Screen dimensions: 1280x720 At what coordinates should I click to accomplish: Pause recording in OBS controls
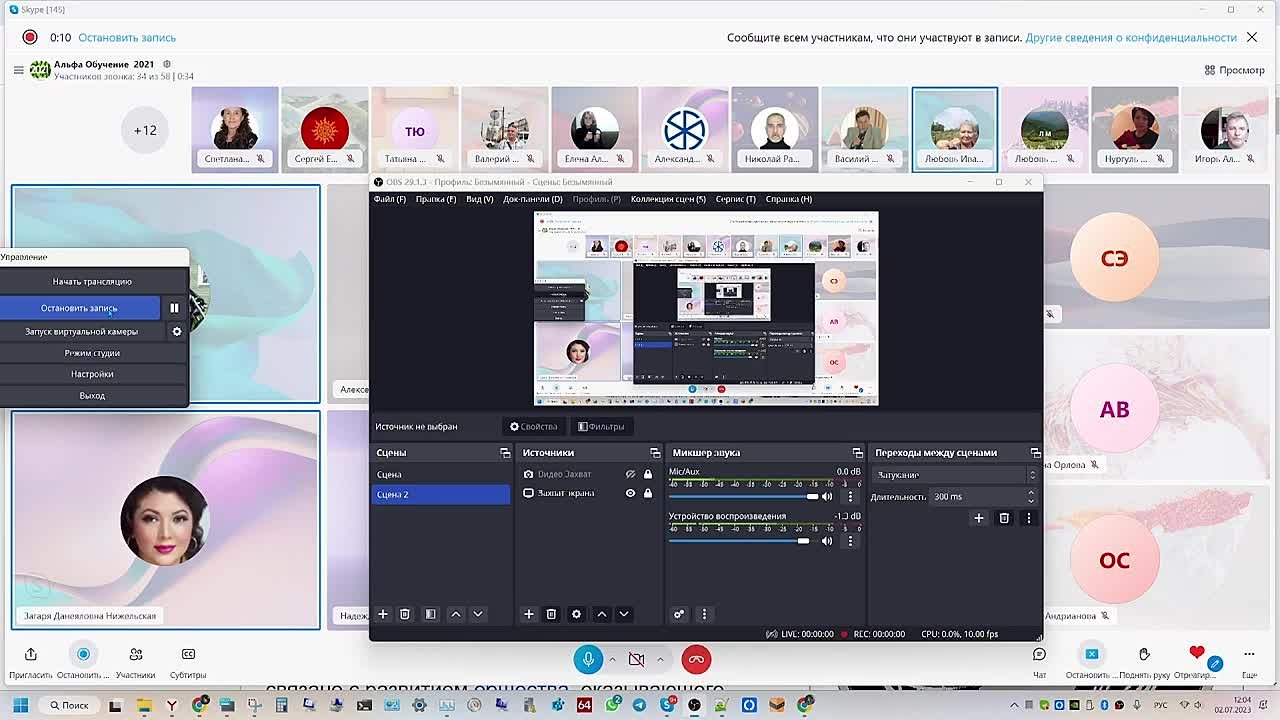point(174,308)
